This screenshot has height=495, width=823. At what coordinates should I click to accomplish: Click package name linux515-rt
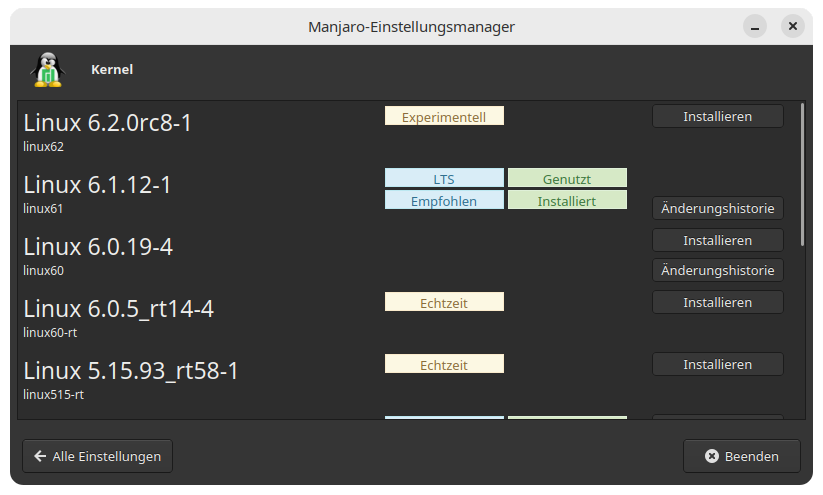click(x=54, y=394)
